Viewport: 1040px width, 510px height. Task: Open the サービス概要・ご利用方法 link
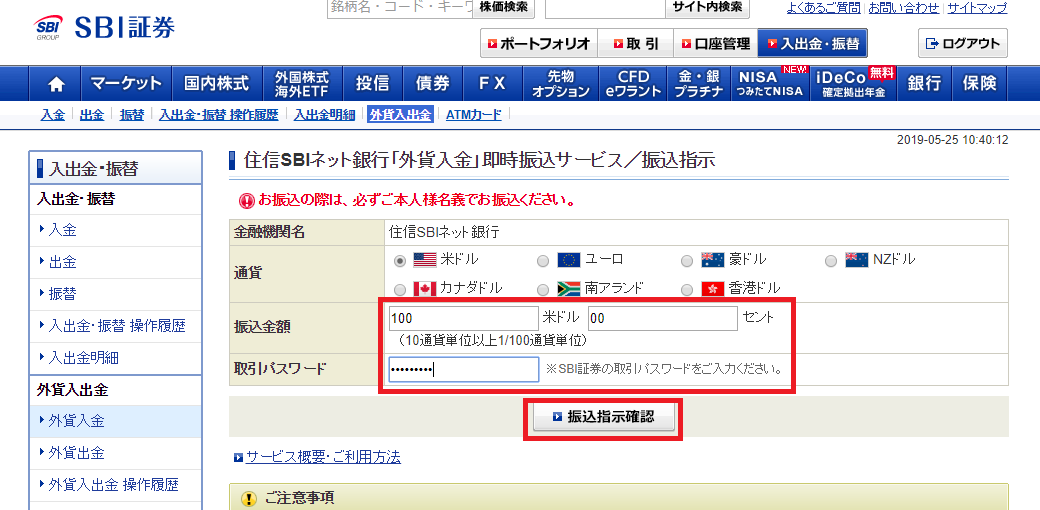pos(323,457)
